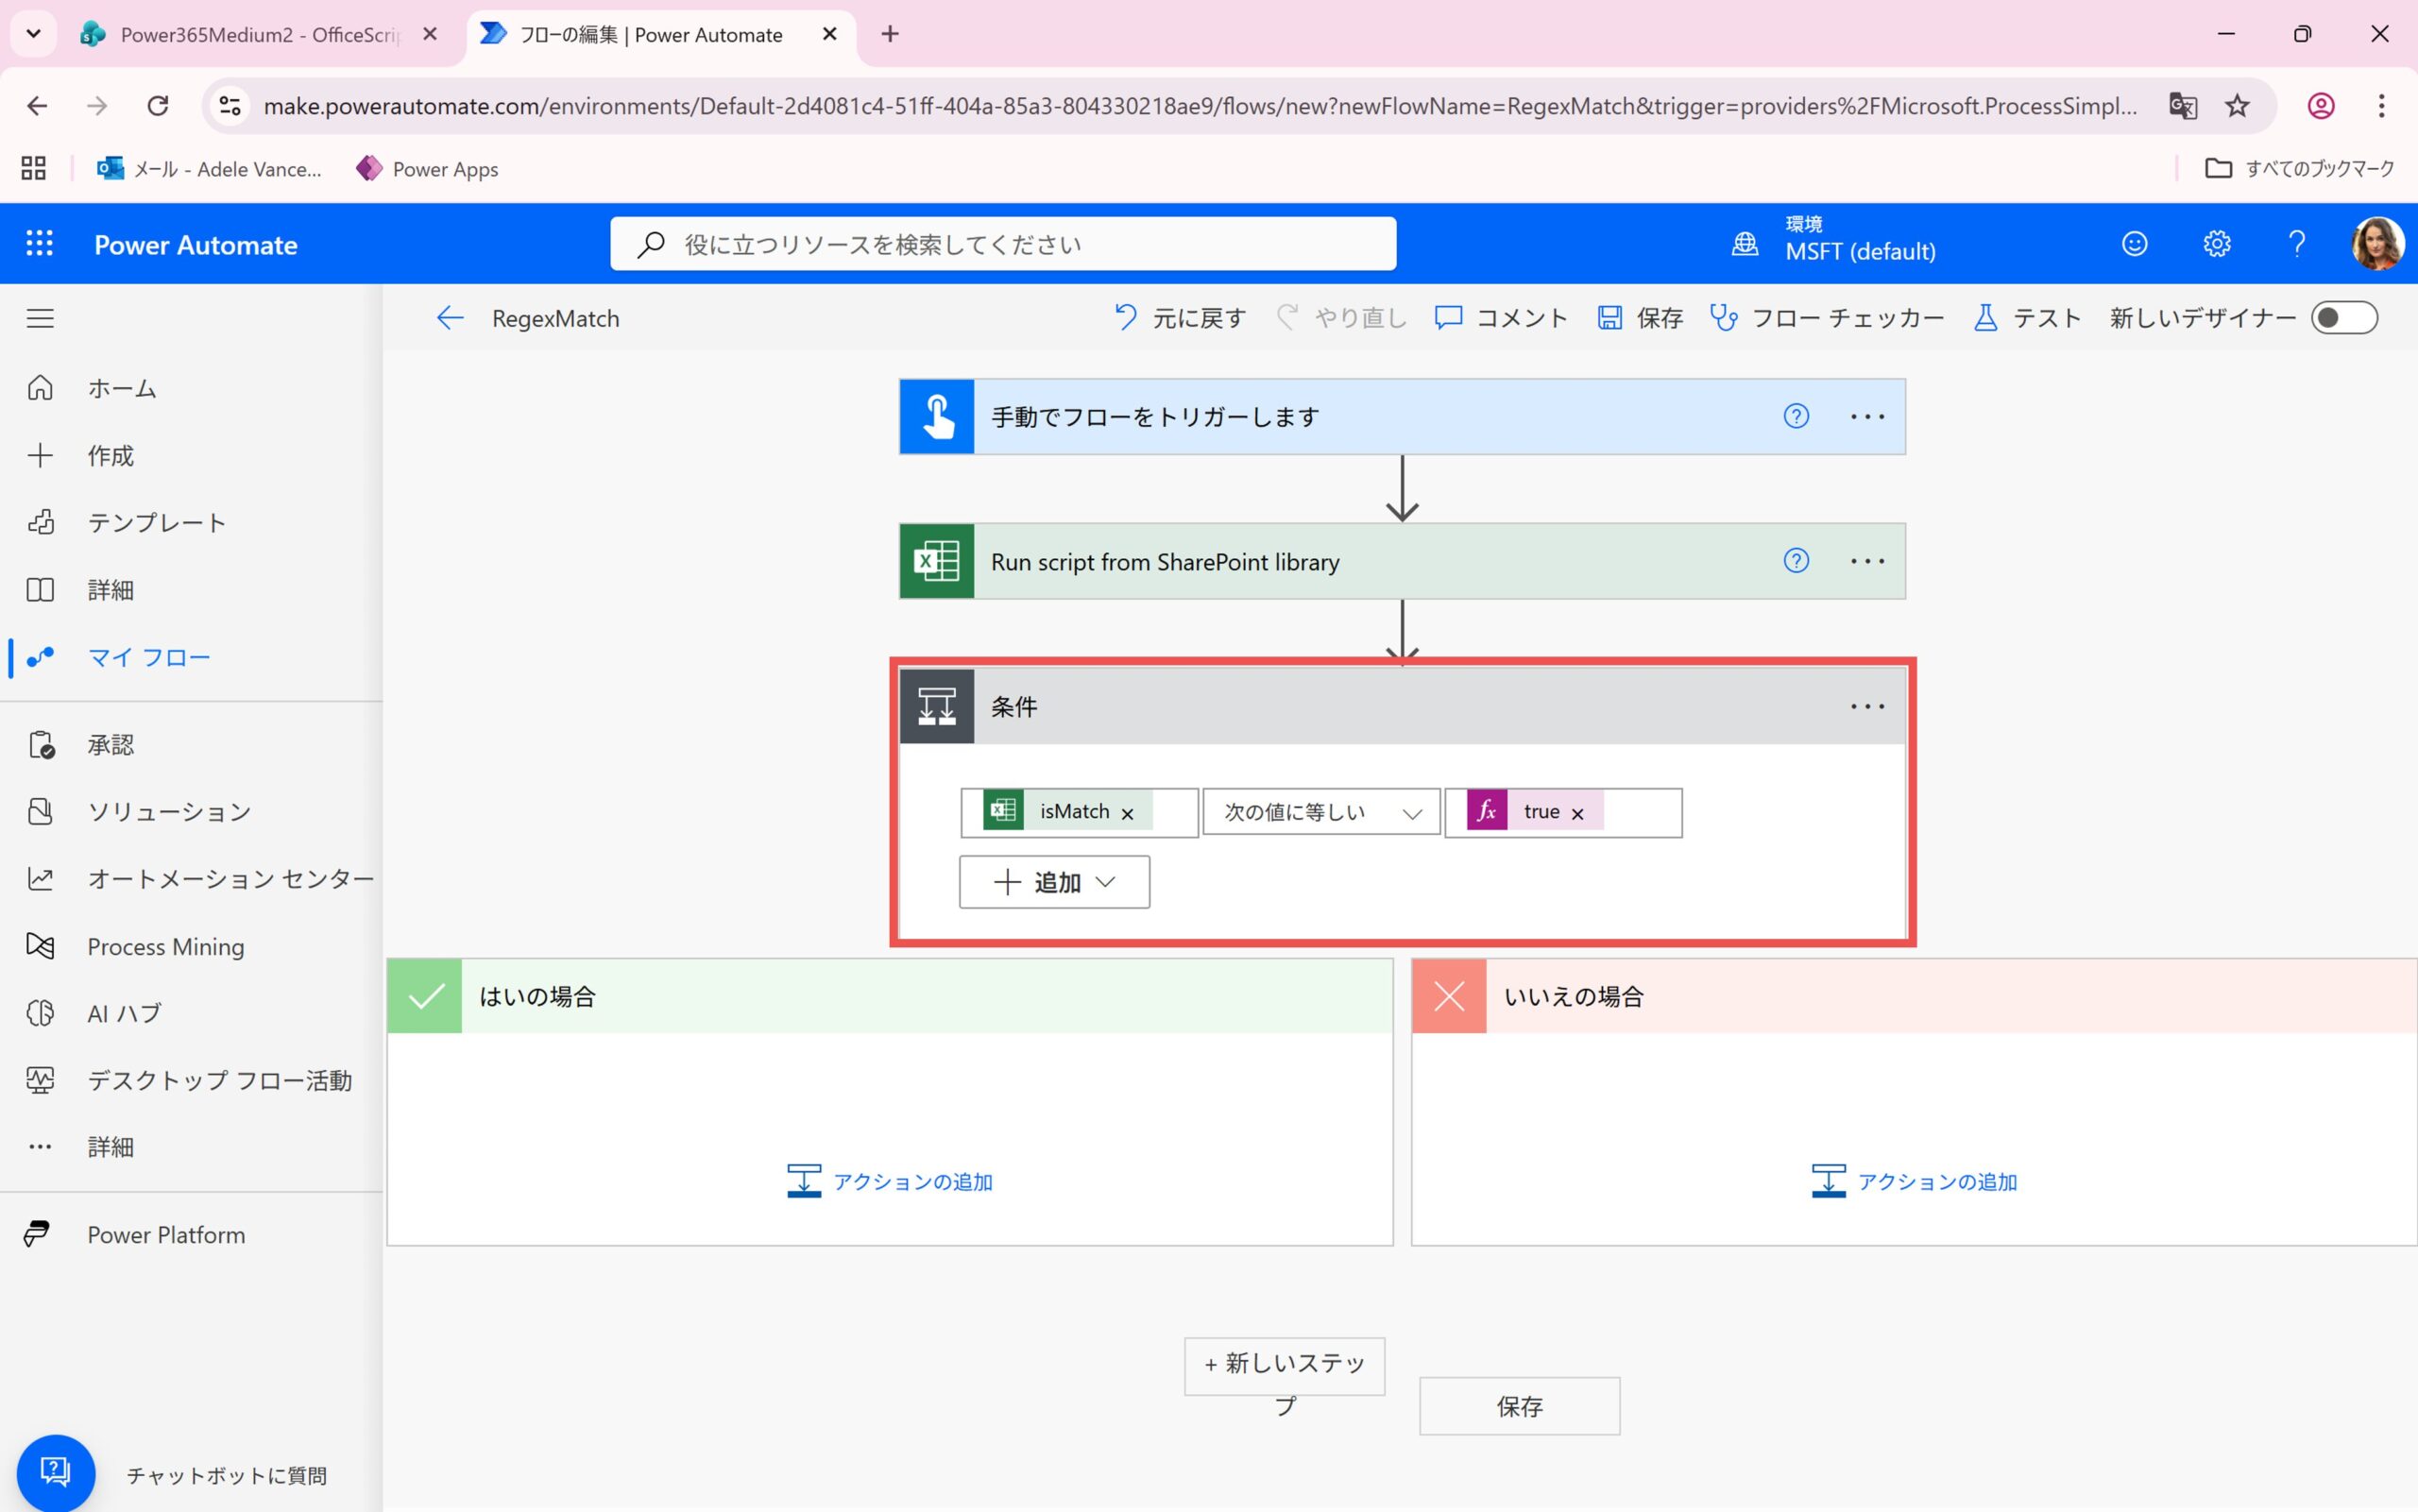The image size is (2418, 1512).
Task: Go back using the arrow beside RegexMatch
Action: point(450,318)
